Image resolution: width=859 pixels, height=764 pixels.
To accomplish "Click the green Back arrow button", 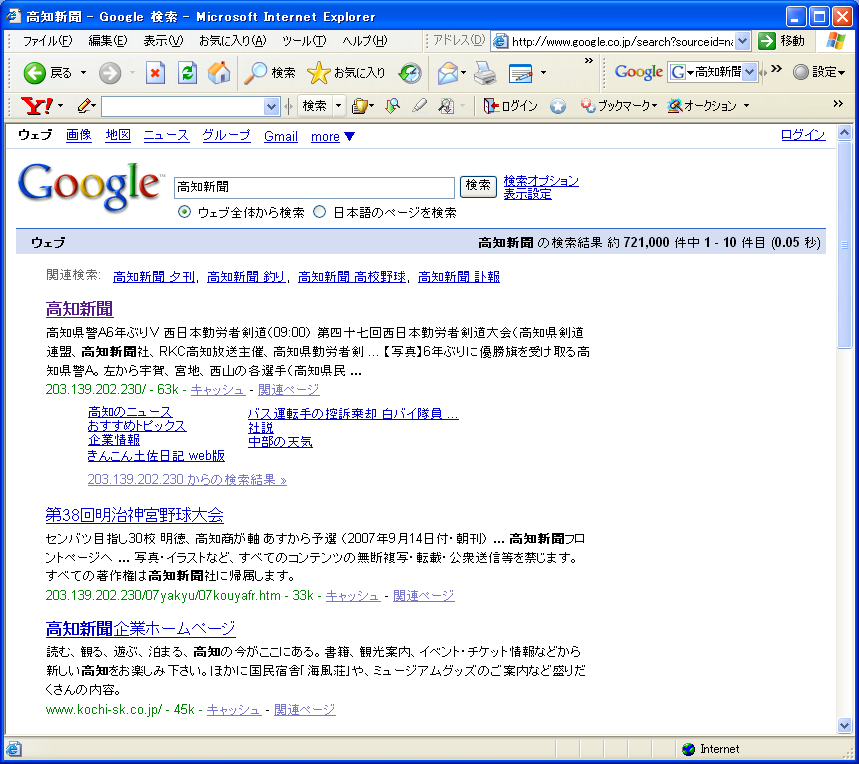I will pyautogui.click(x=35, y=72).
